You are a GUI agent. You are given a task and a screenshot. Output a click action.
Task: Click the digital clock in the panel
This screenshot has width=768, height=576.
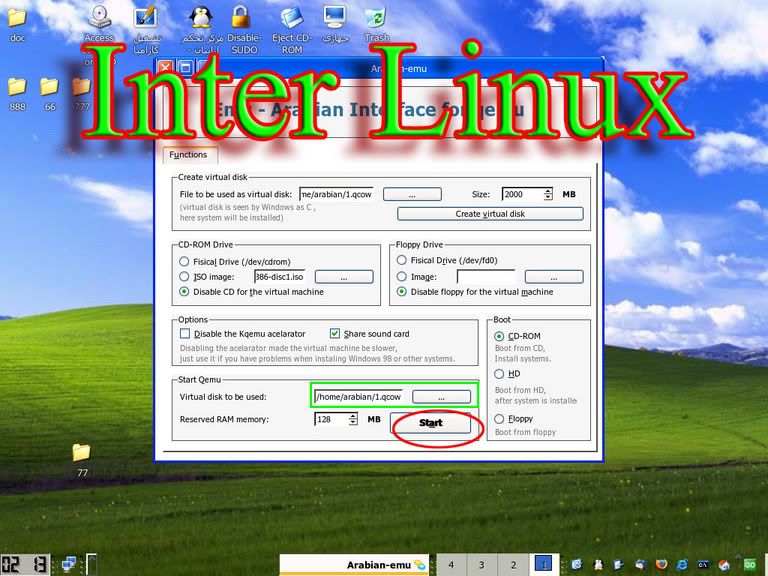(x=25, y=565)
